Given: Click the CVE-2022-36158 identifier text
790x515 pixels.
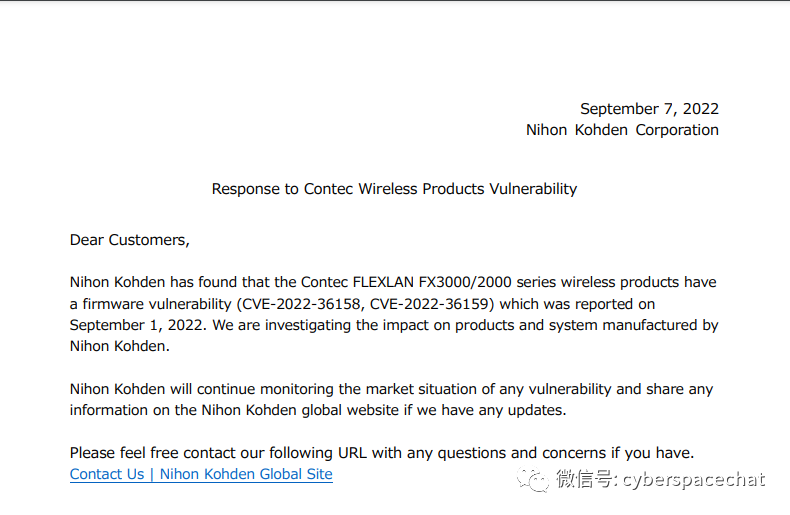Looking at the screenshot, I should pyautogui.click(x=301, y=304).
